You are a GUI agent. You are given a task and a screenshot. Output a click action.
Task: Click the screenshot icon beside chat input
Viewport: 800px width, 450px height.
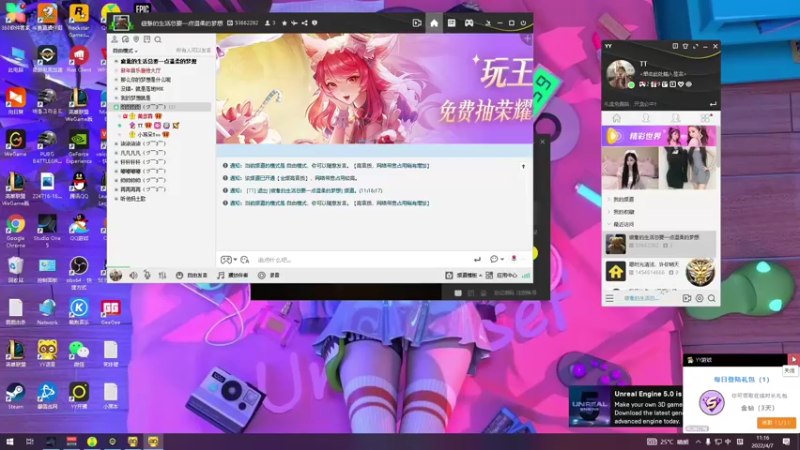(245, 260)
